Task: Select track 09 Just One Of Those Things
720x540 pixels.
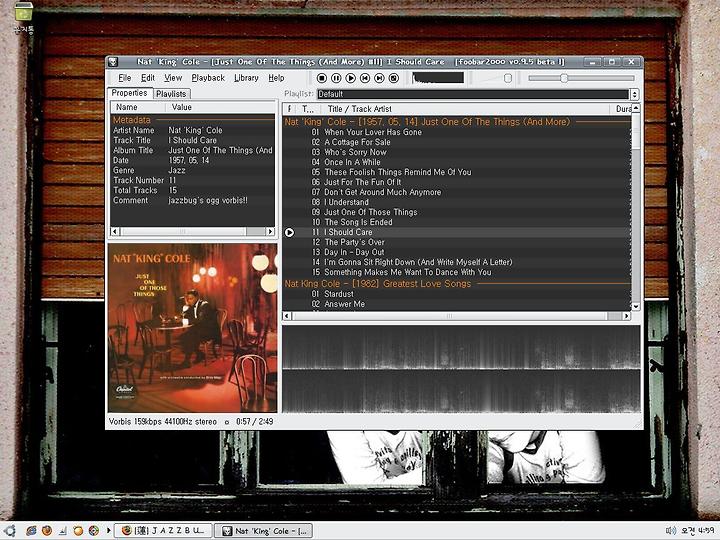Action: pos(457,212)
